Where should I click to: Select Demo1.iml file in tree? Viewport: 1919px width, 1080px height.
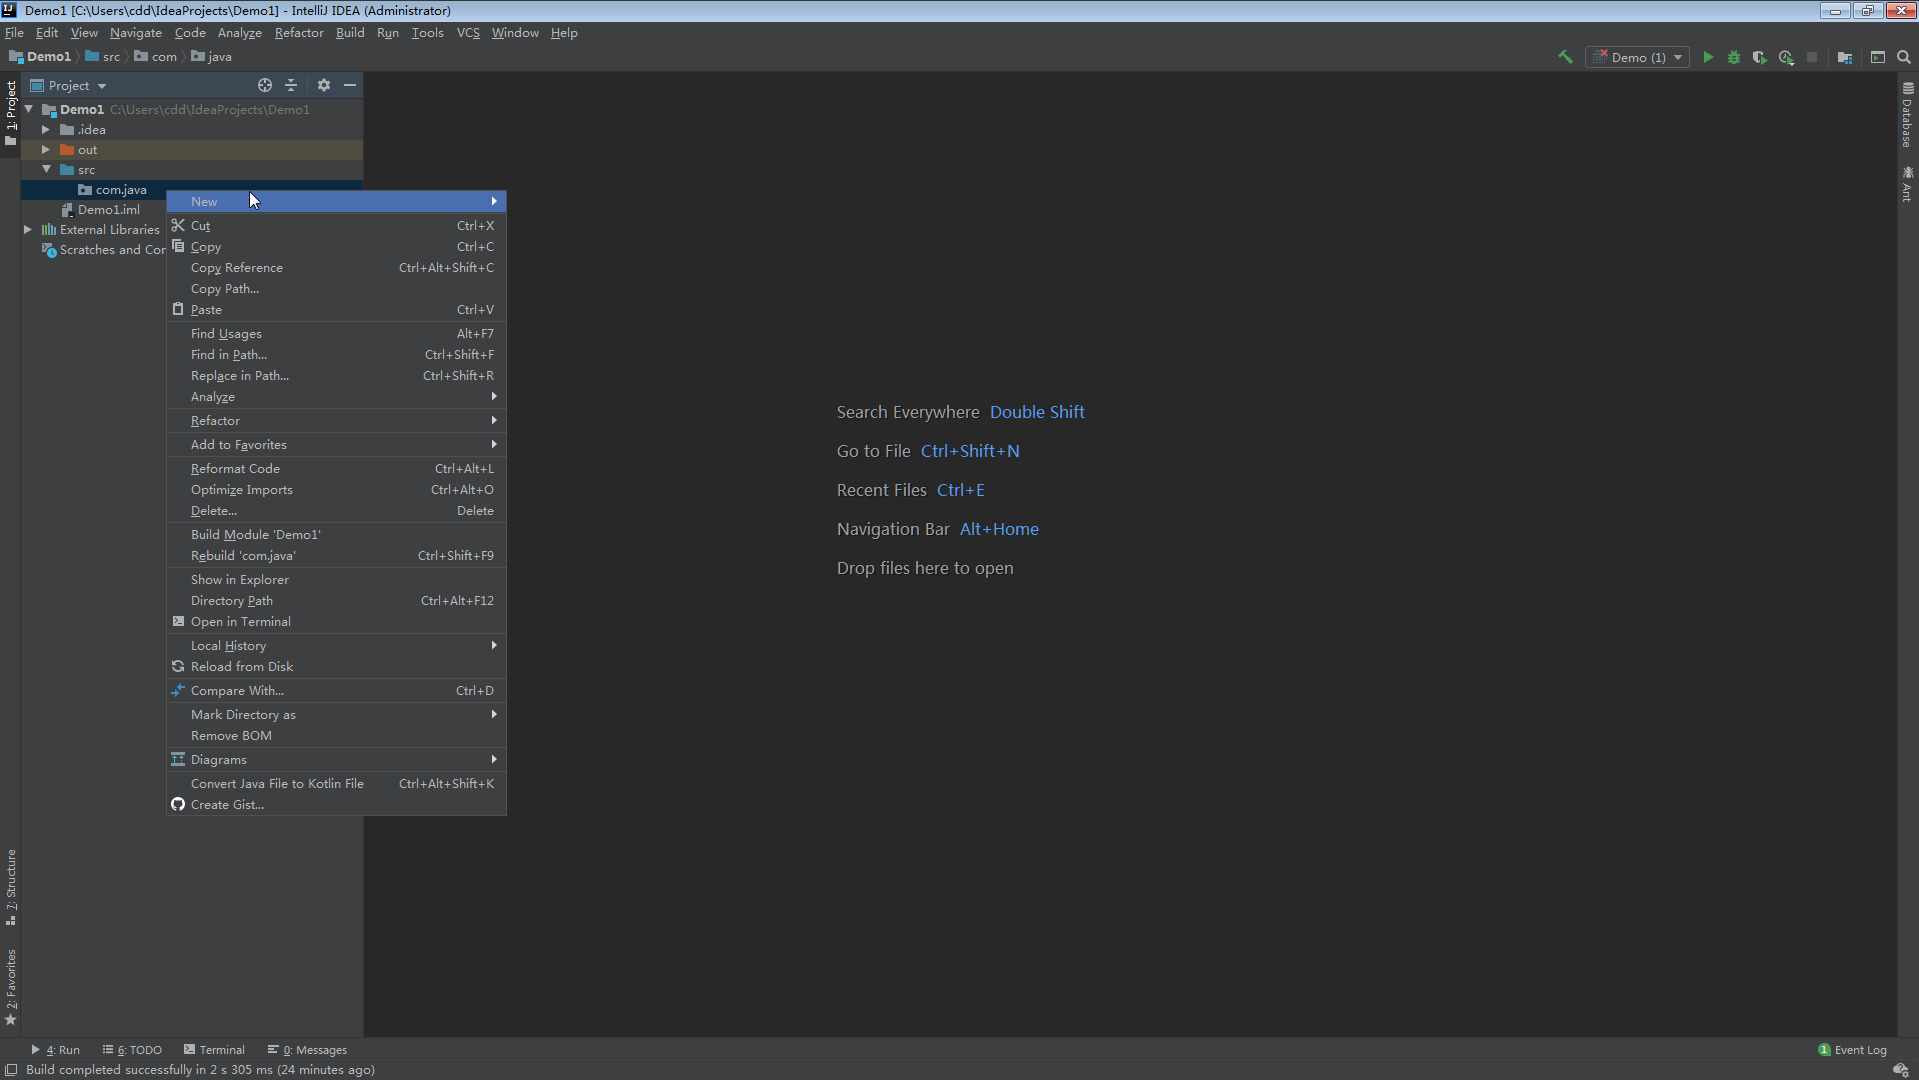tap(100, 209)
